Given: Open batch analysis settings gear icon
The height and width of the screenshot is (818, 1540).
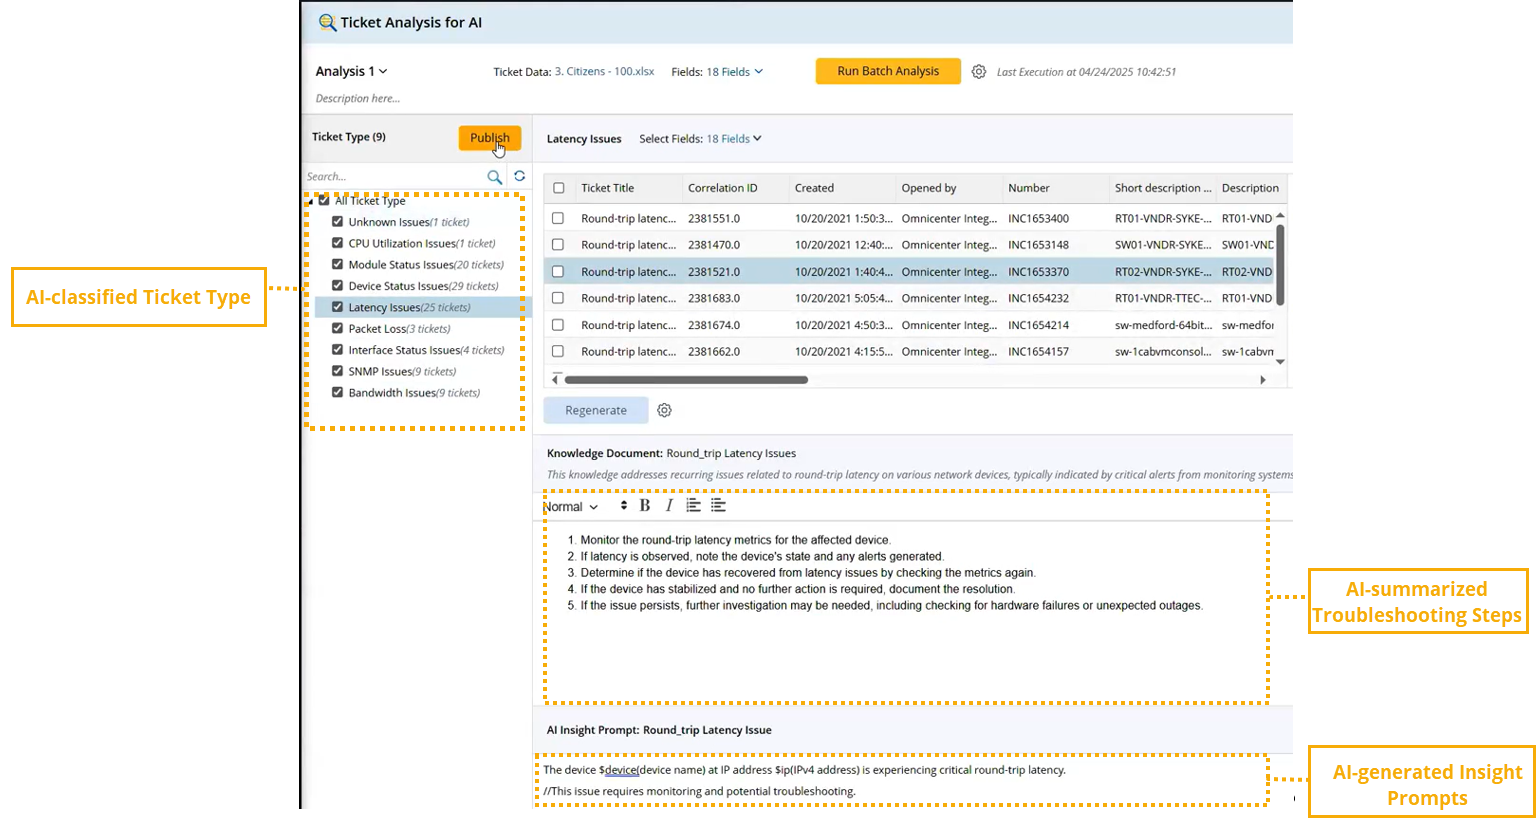Looking at the screenshot, I should pyautogui.click(x=979, y=72).
